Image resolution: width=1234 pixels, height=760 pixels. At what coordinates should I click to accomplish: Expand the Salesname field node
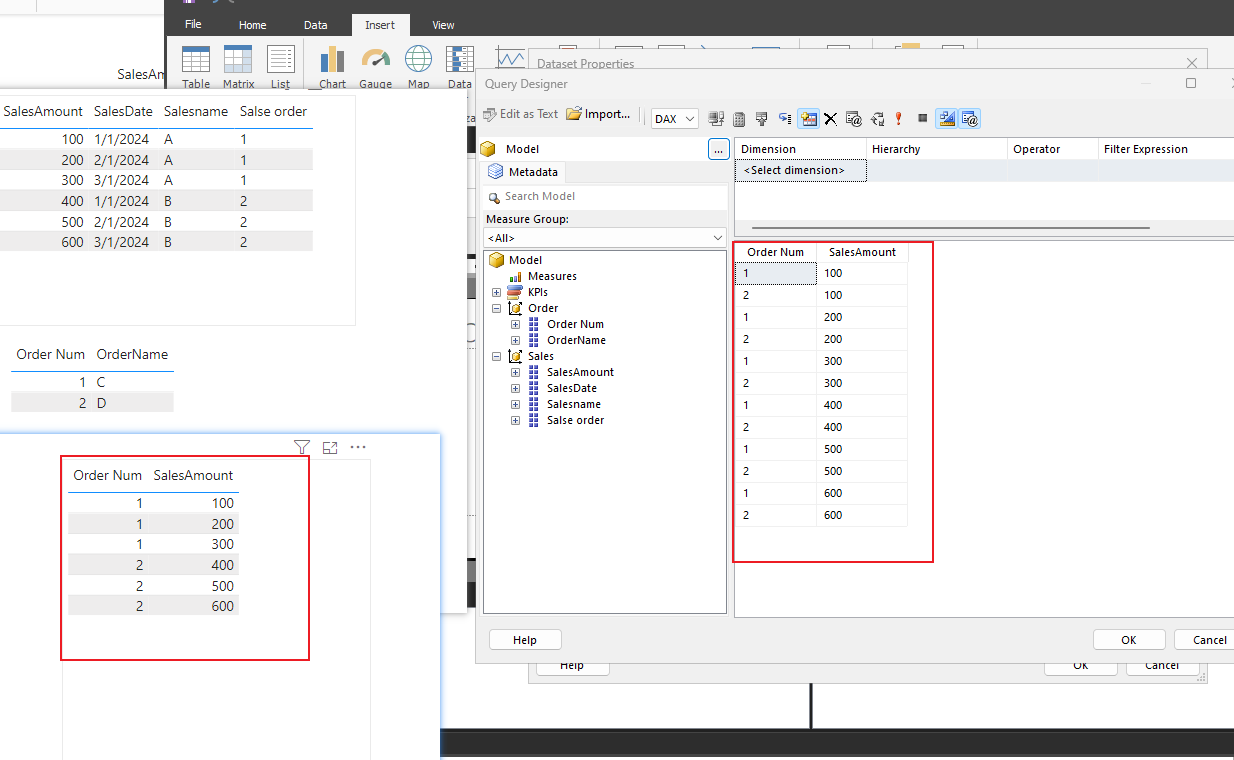516,404
